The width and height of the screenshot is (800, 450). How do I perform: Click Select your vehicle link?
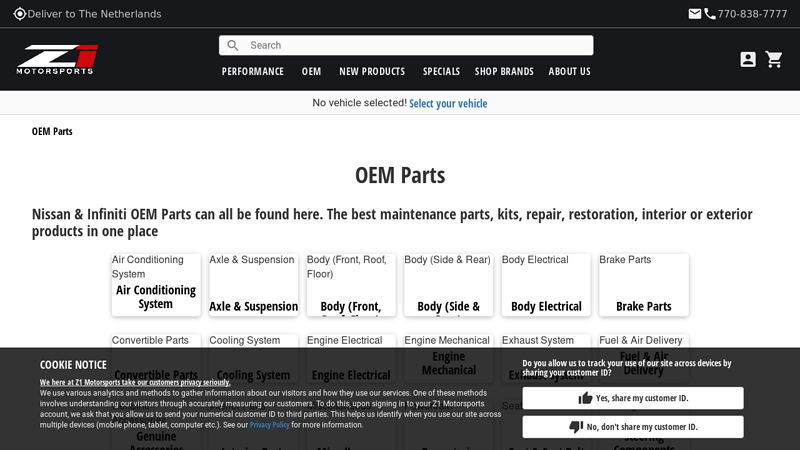[x=448, y=103]
